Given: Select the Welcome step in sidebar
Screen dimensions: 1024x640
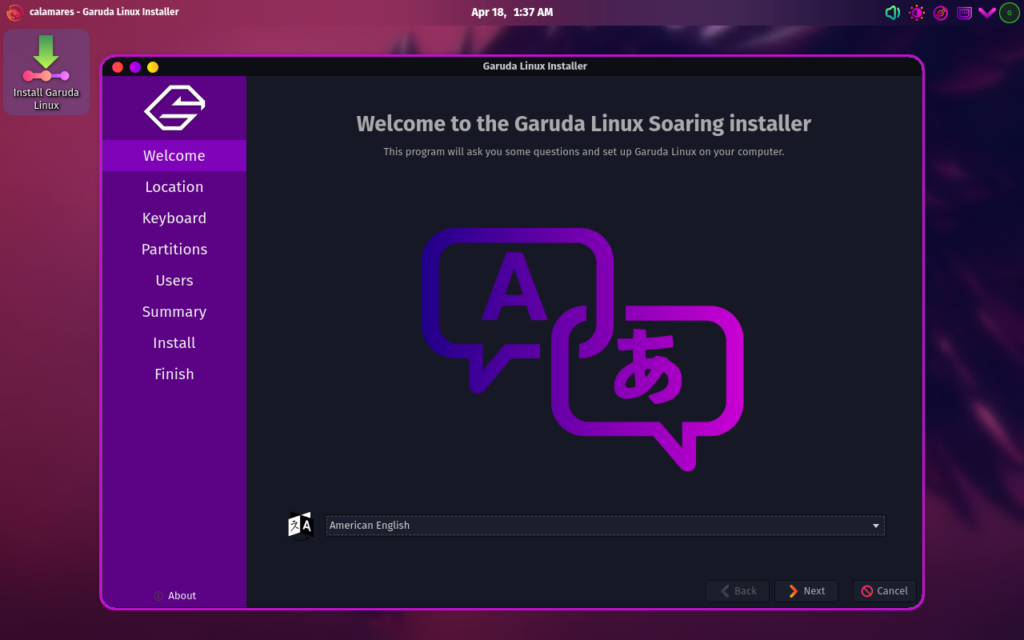Looking at the screenshot, I should [174, 156].
